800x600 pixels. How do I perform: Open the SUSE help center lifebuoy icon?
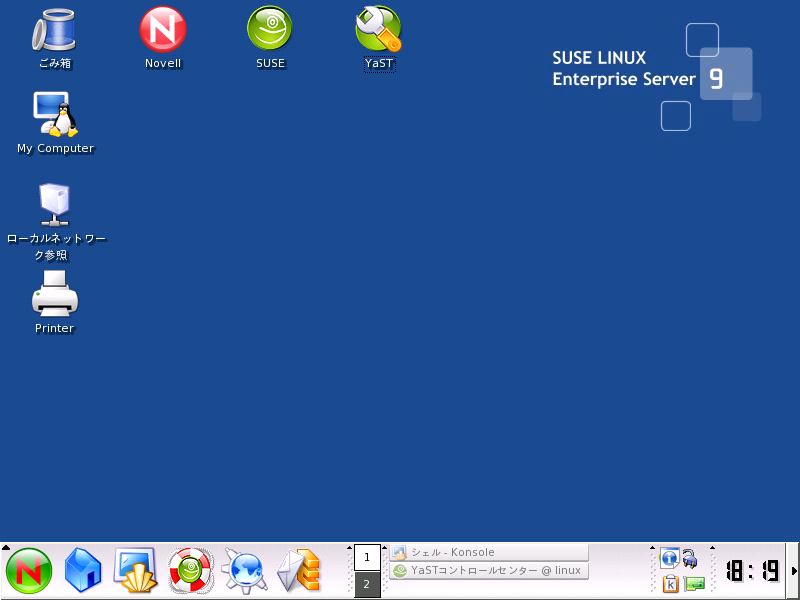point(190,570)
